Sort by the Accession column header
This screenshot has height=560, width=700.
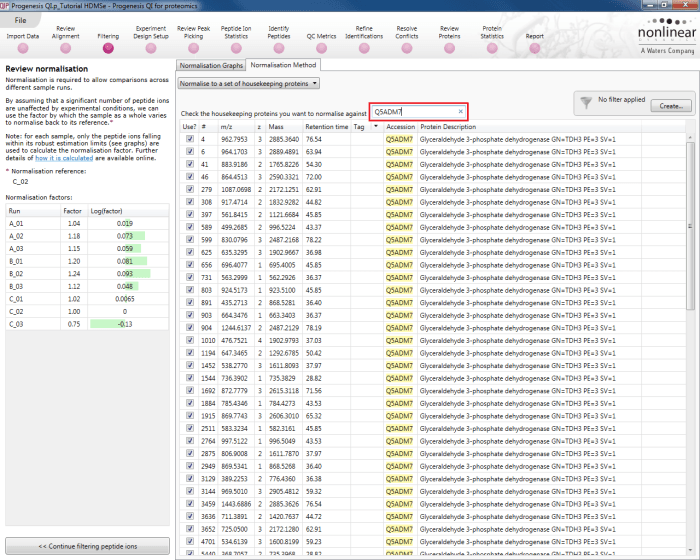[400, 127]
